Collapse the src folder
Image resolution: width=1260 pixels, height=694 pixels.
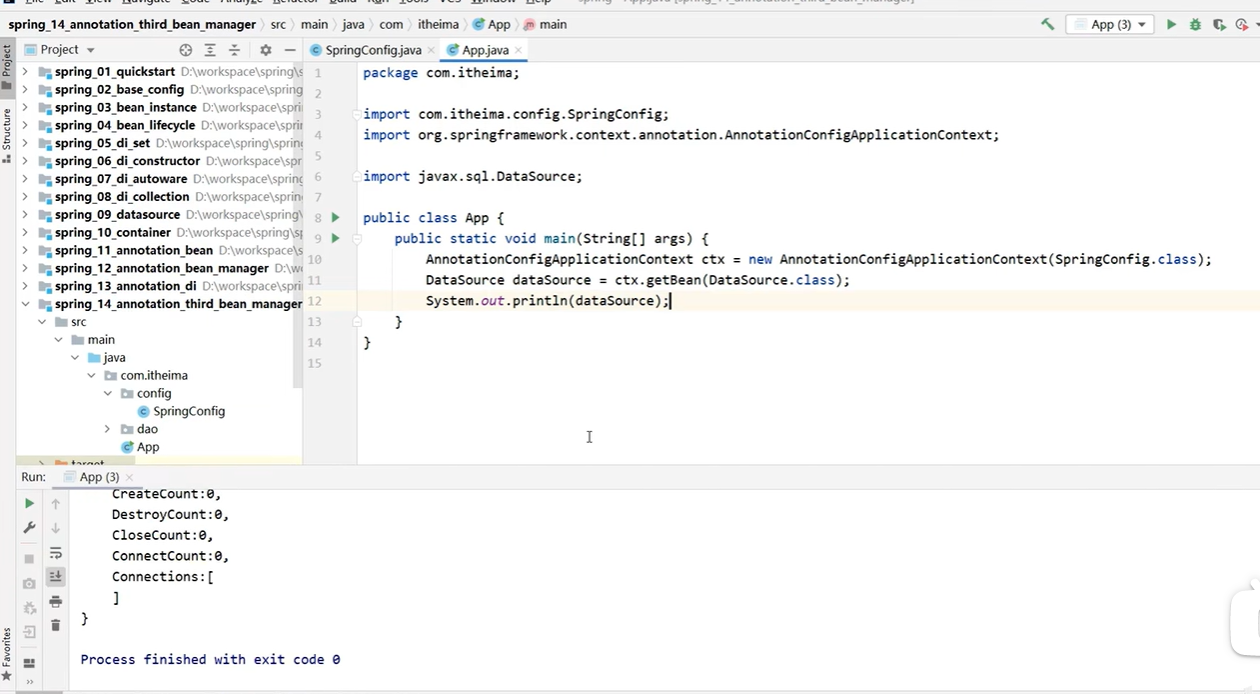pos(43,322)
